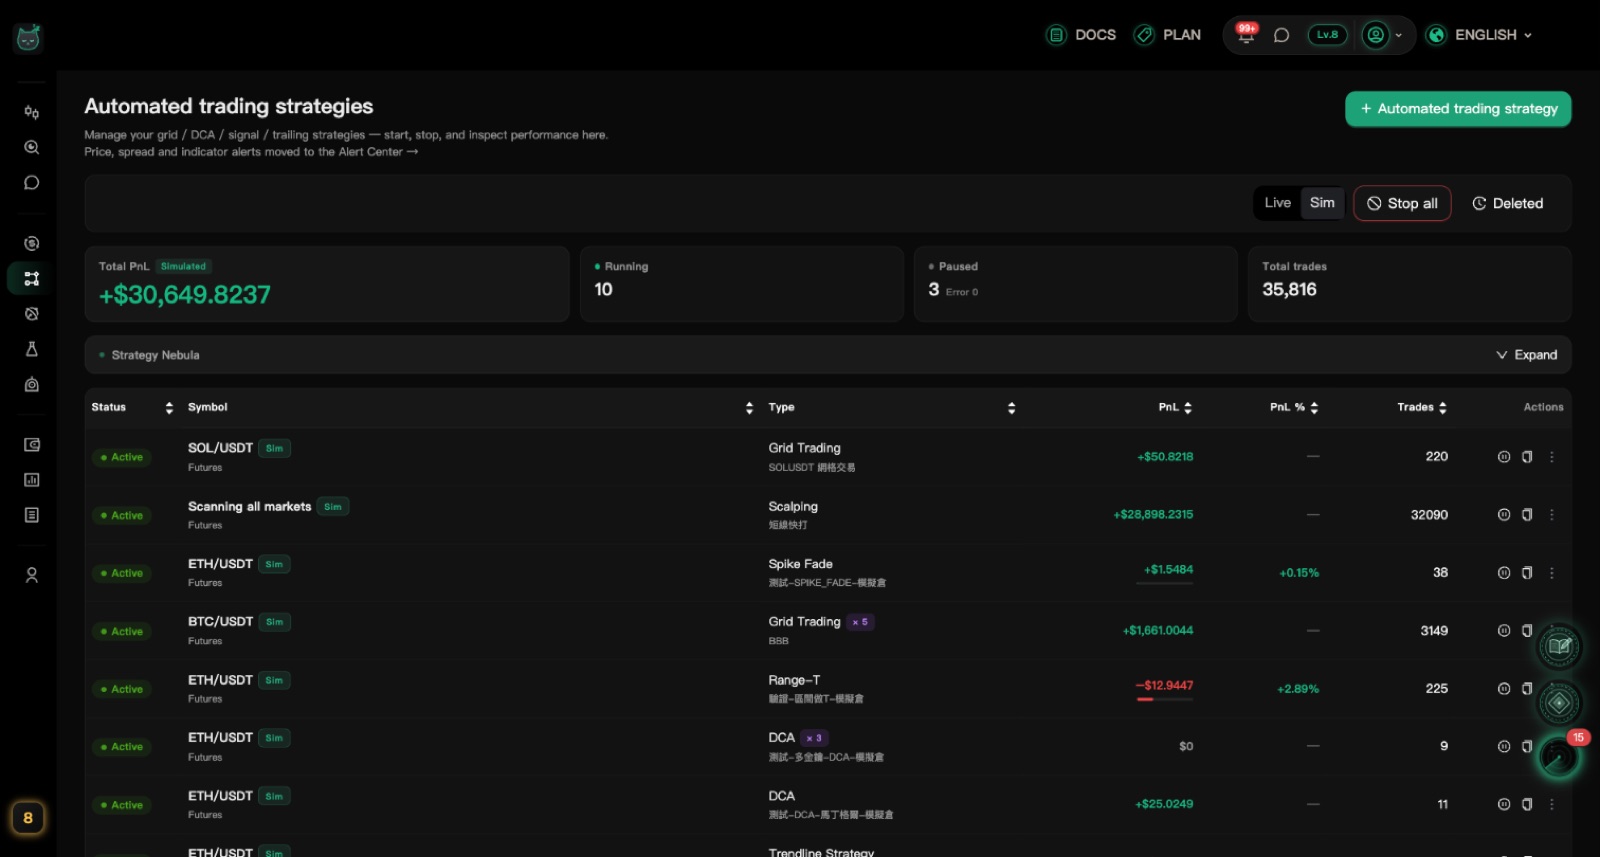Switch to the Sim mode tab
Screen dimensions: 1600x857
(x=1322, y=203)
